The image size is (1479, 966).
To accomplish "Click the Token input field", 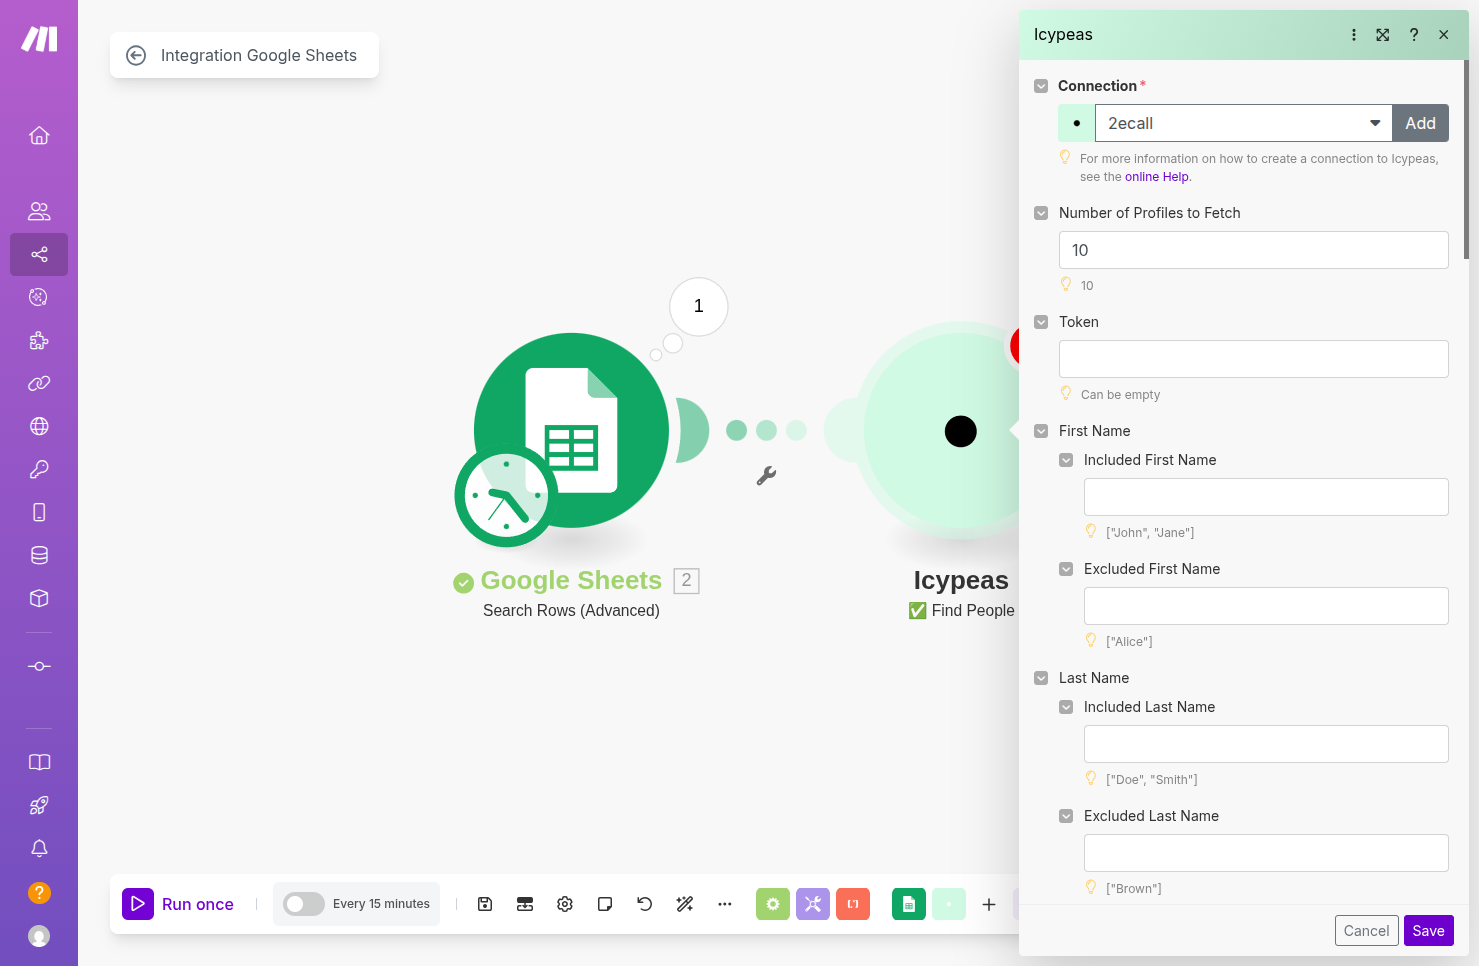I will pos(1253,359).
